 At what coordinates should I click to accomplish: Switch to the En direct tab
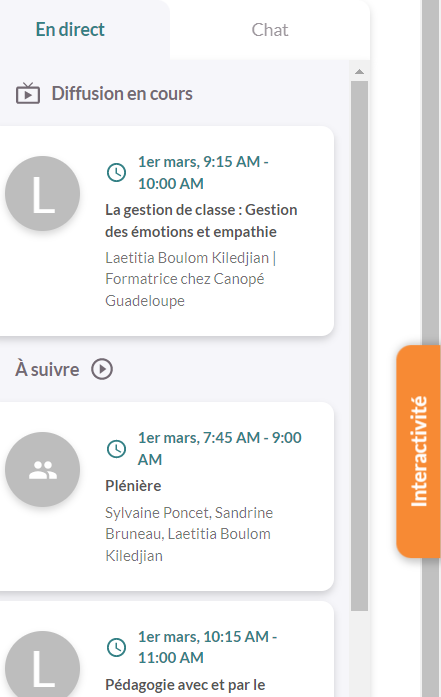[x=70, y=30]
